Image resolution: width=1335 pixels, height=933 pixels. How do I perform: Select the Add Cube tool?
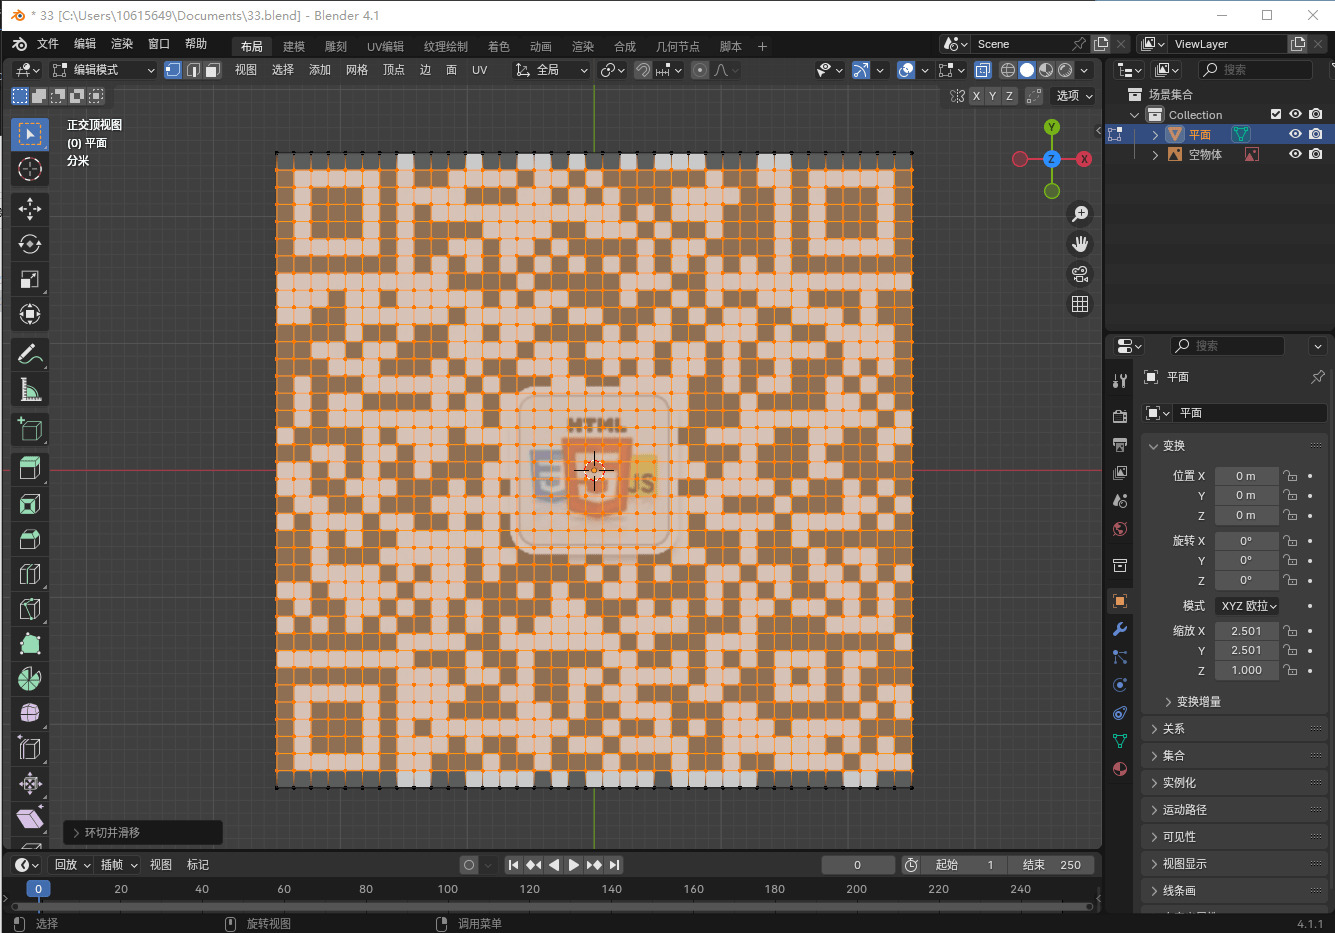(30, 429)
